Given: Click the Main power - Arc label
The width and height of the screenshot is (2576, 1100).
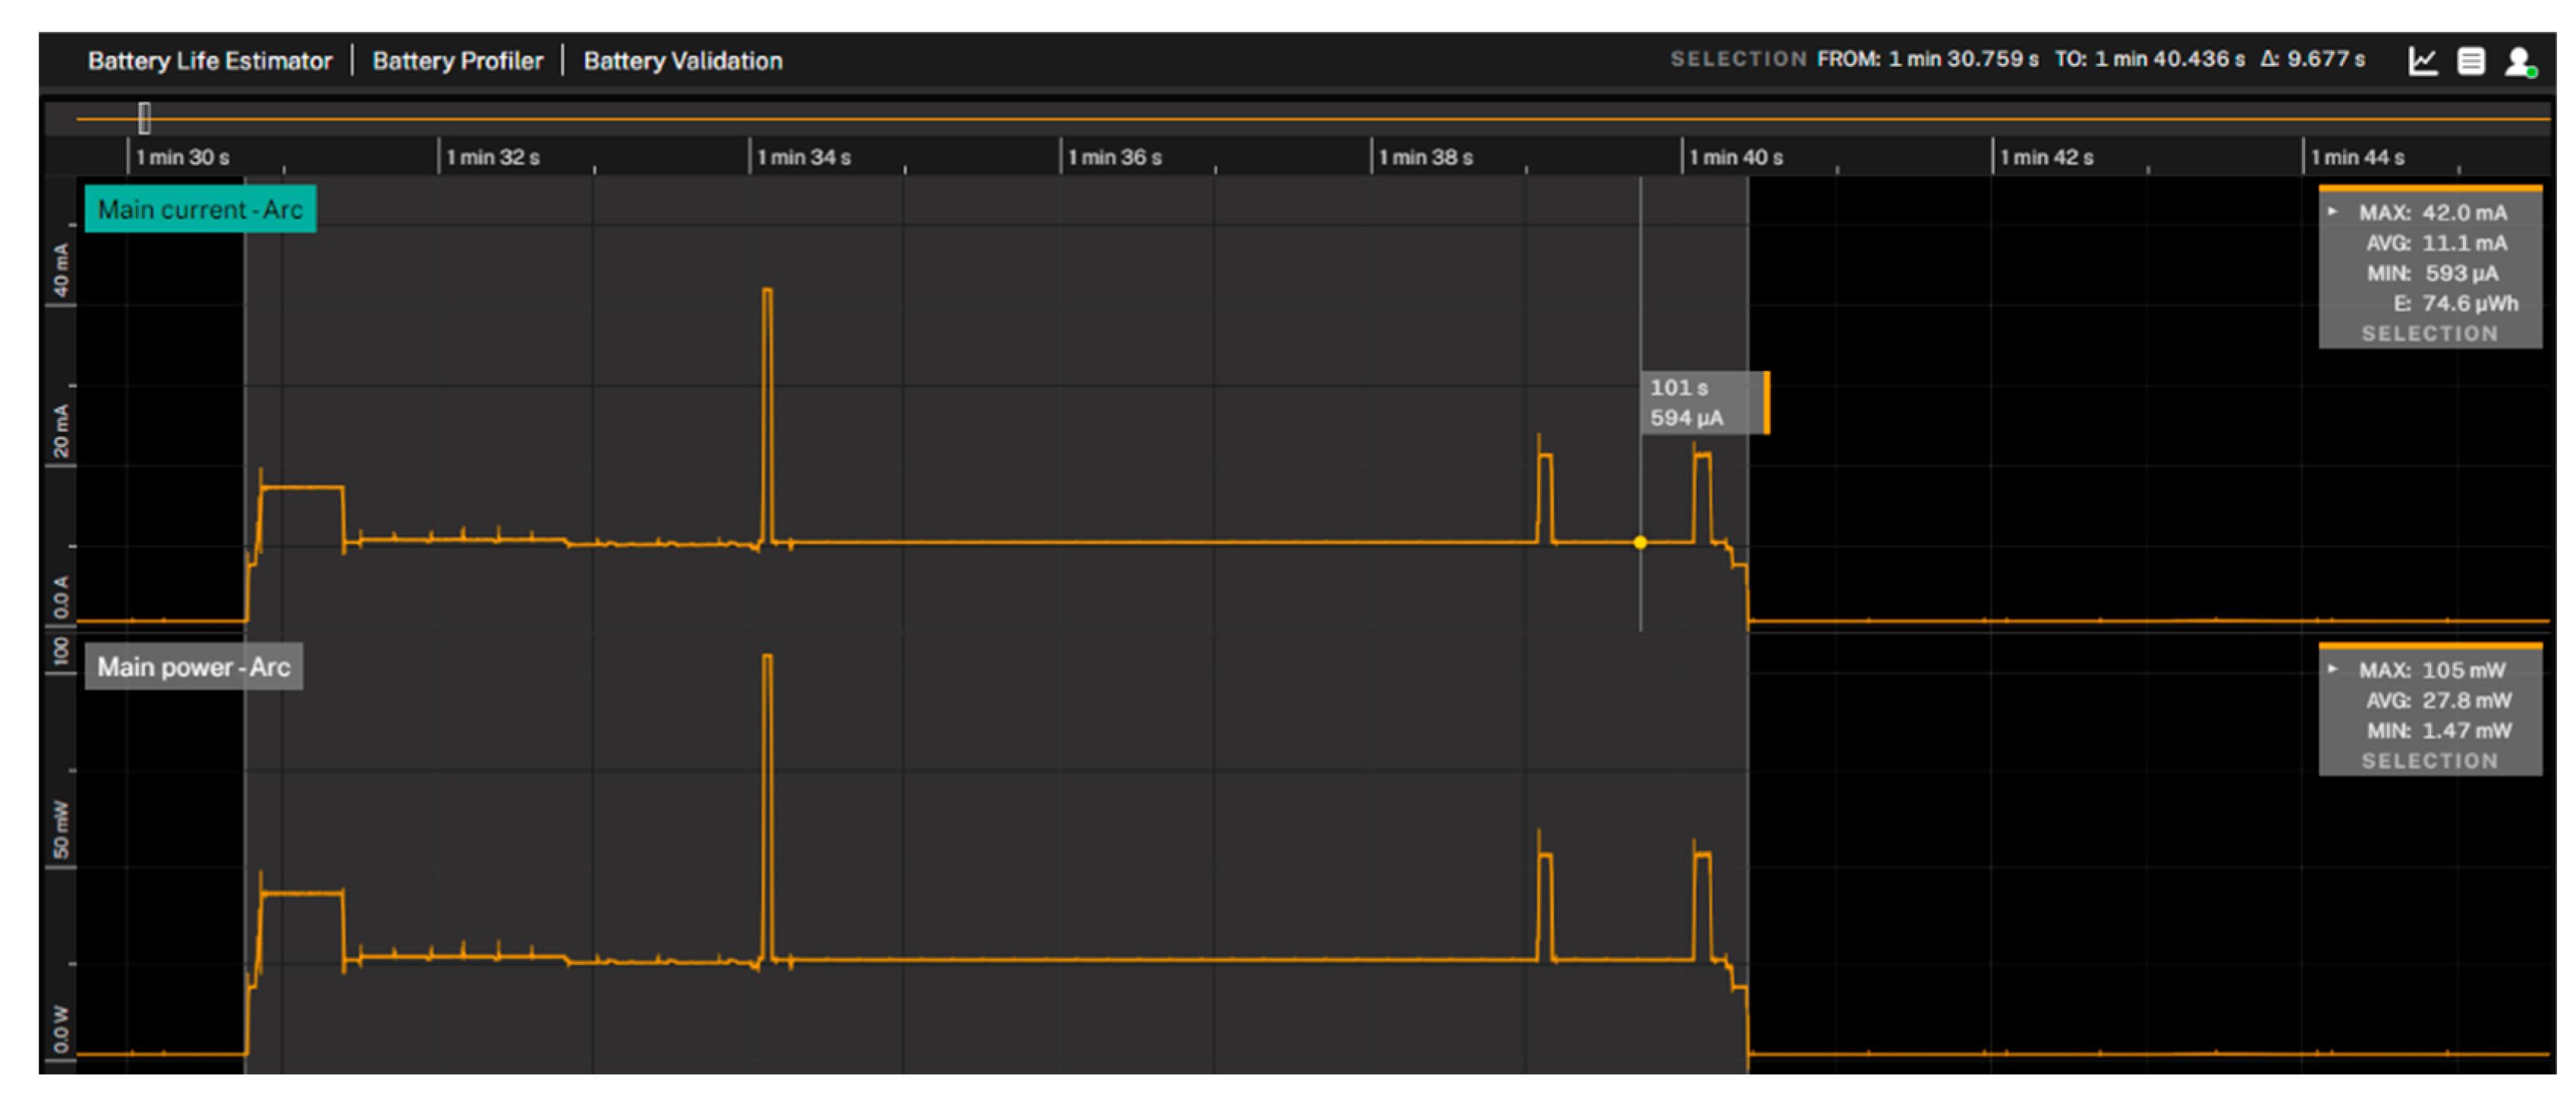Looking at the screenshot, I should pos(193,667).
